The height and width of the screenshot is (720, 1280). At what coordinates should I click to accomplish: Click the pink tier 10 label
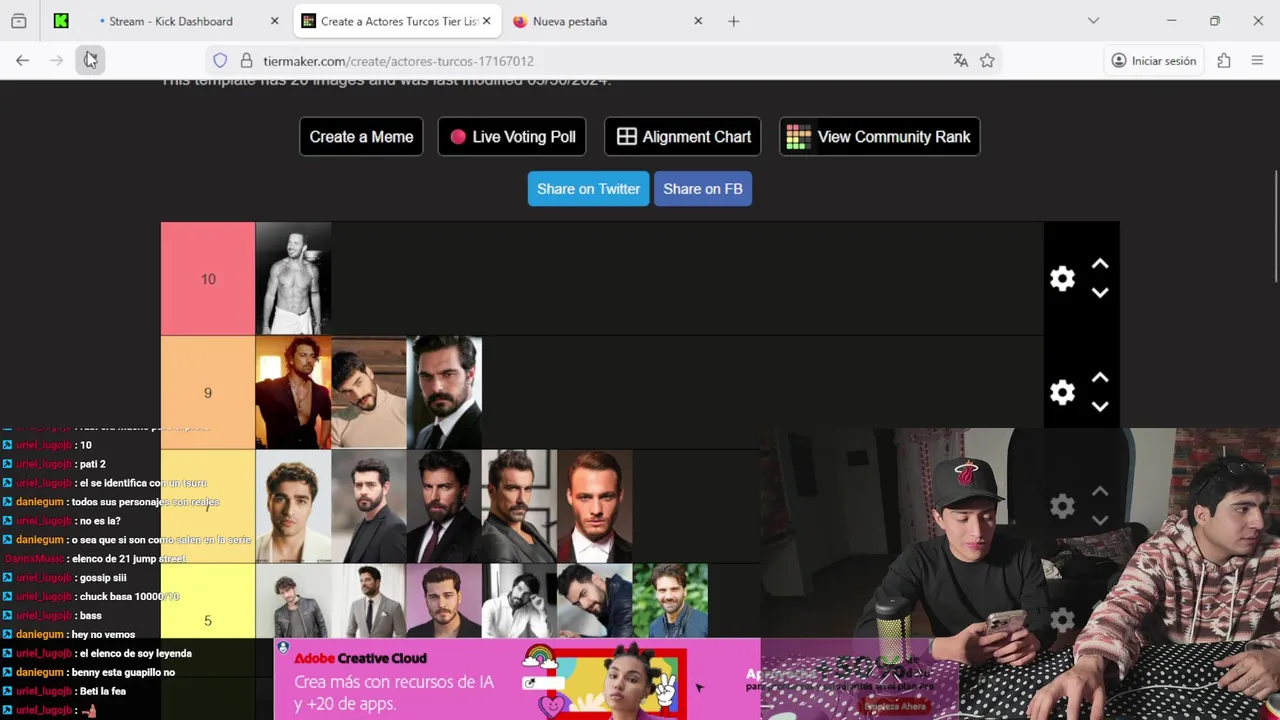[208, 279]
